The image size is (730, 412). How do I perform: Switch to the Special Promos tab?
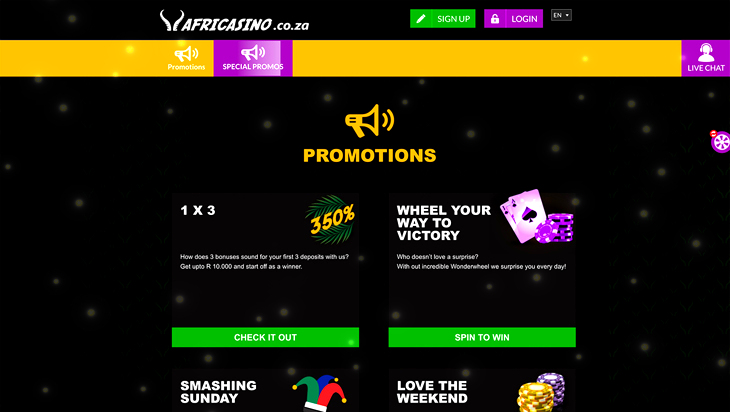[x=253, y=58]
